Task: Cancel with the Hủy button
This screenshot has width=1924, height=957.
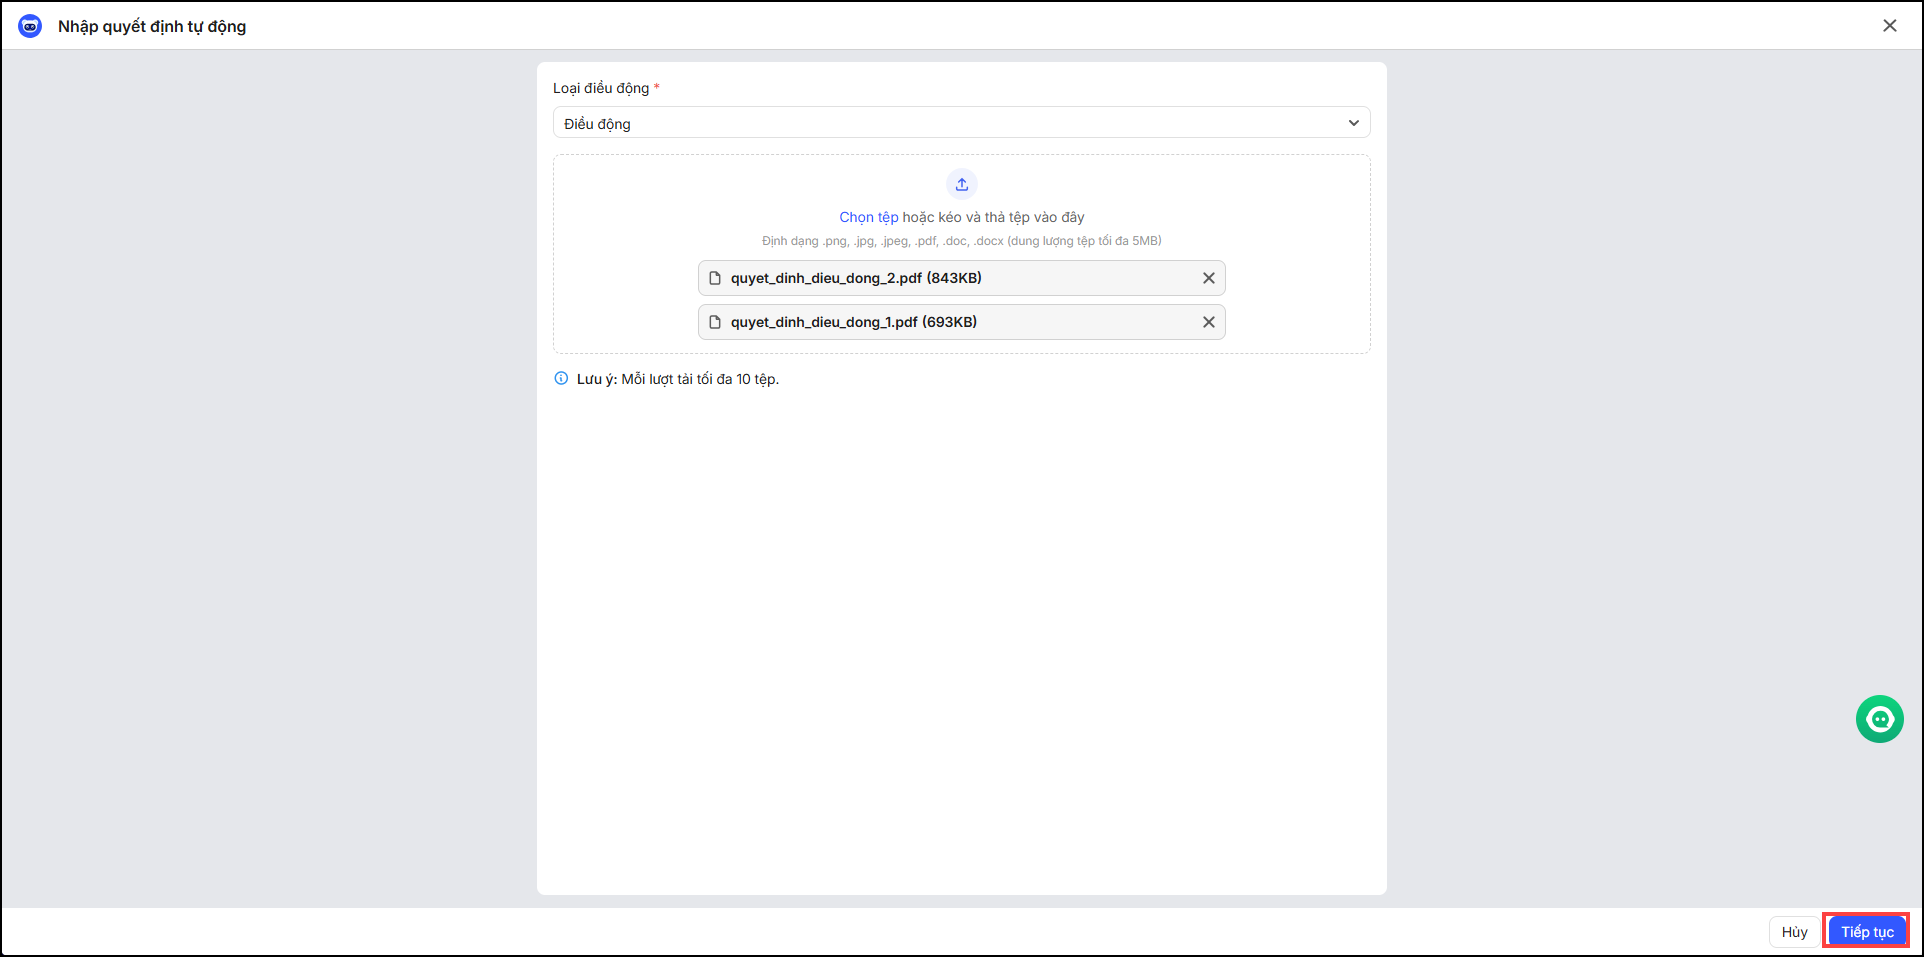Action: [1794, 932]
